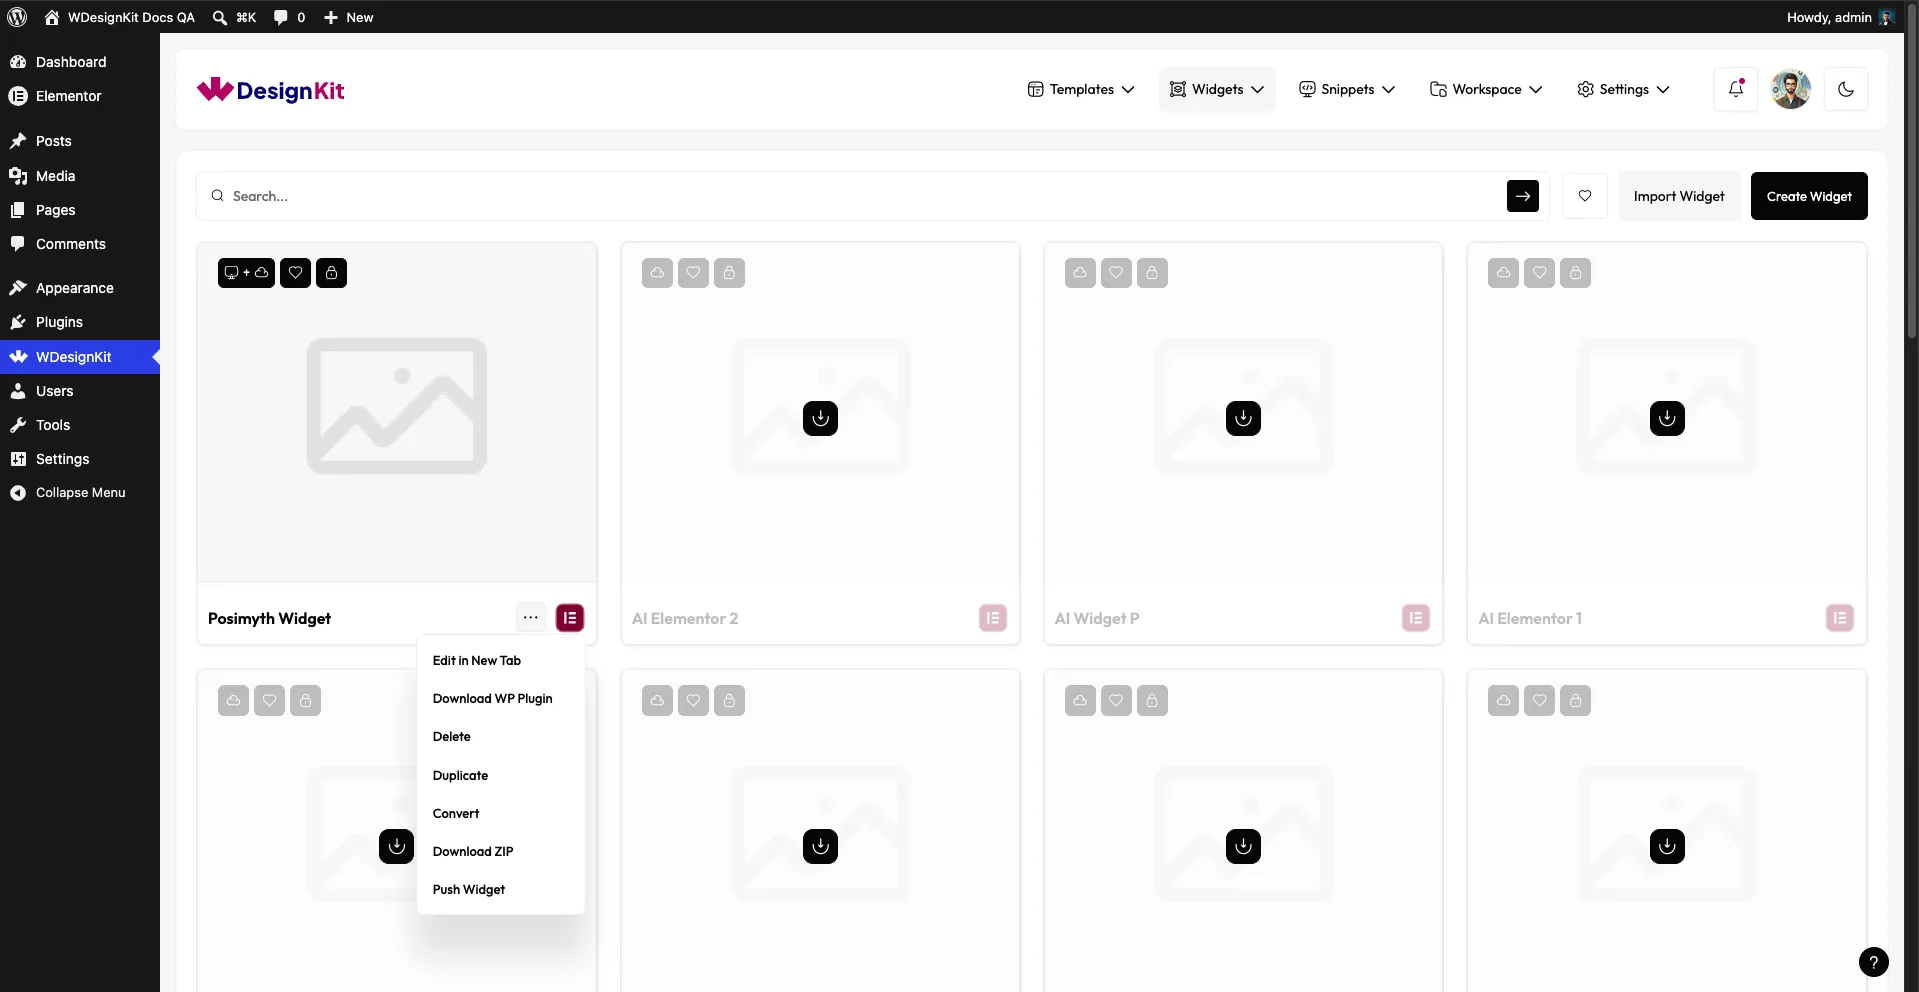Click the user avatar in the WDesignKit header
This screenshot has width=1919, height=992.
[1791, 89]
